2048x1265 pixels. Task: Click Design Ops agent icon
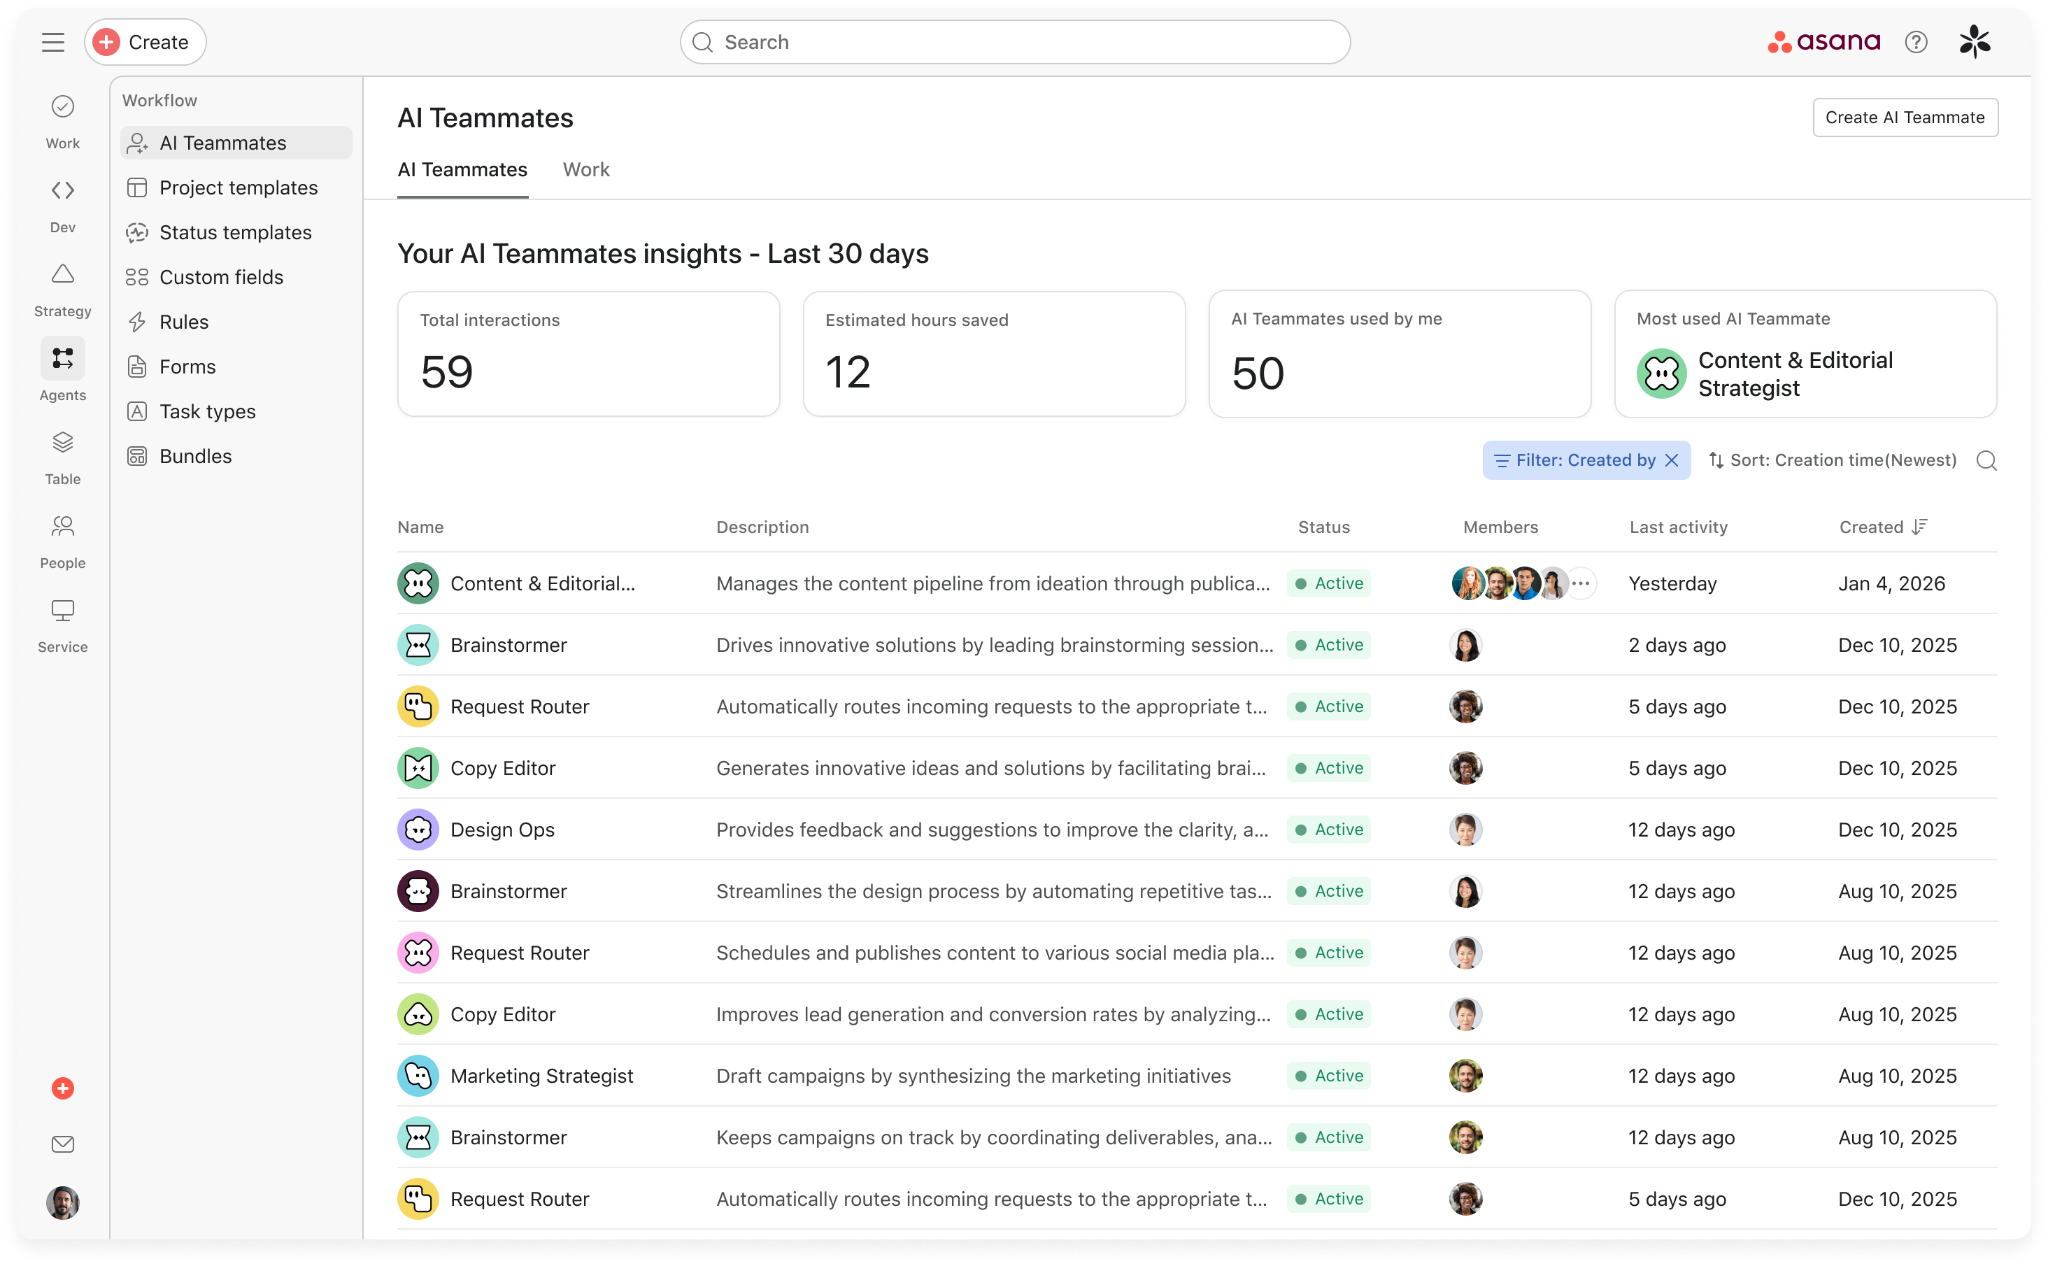418,830
